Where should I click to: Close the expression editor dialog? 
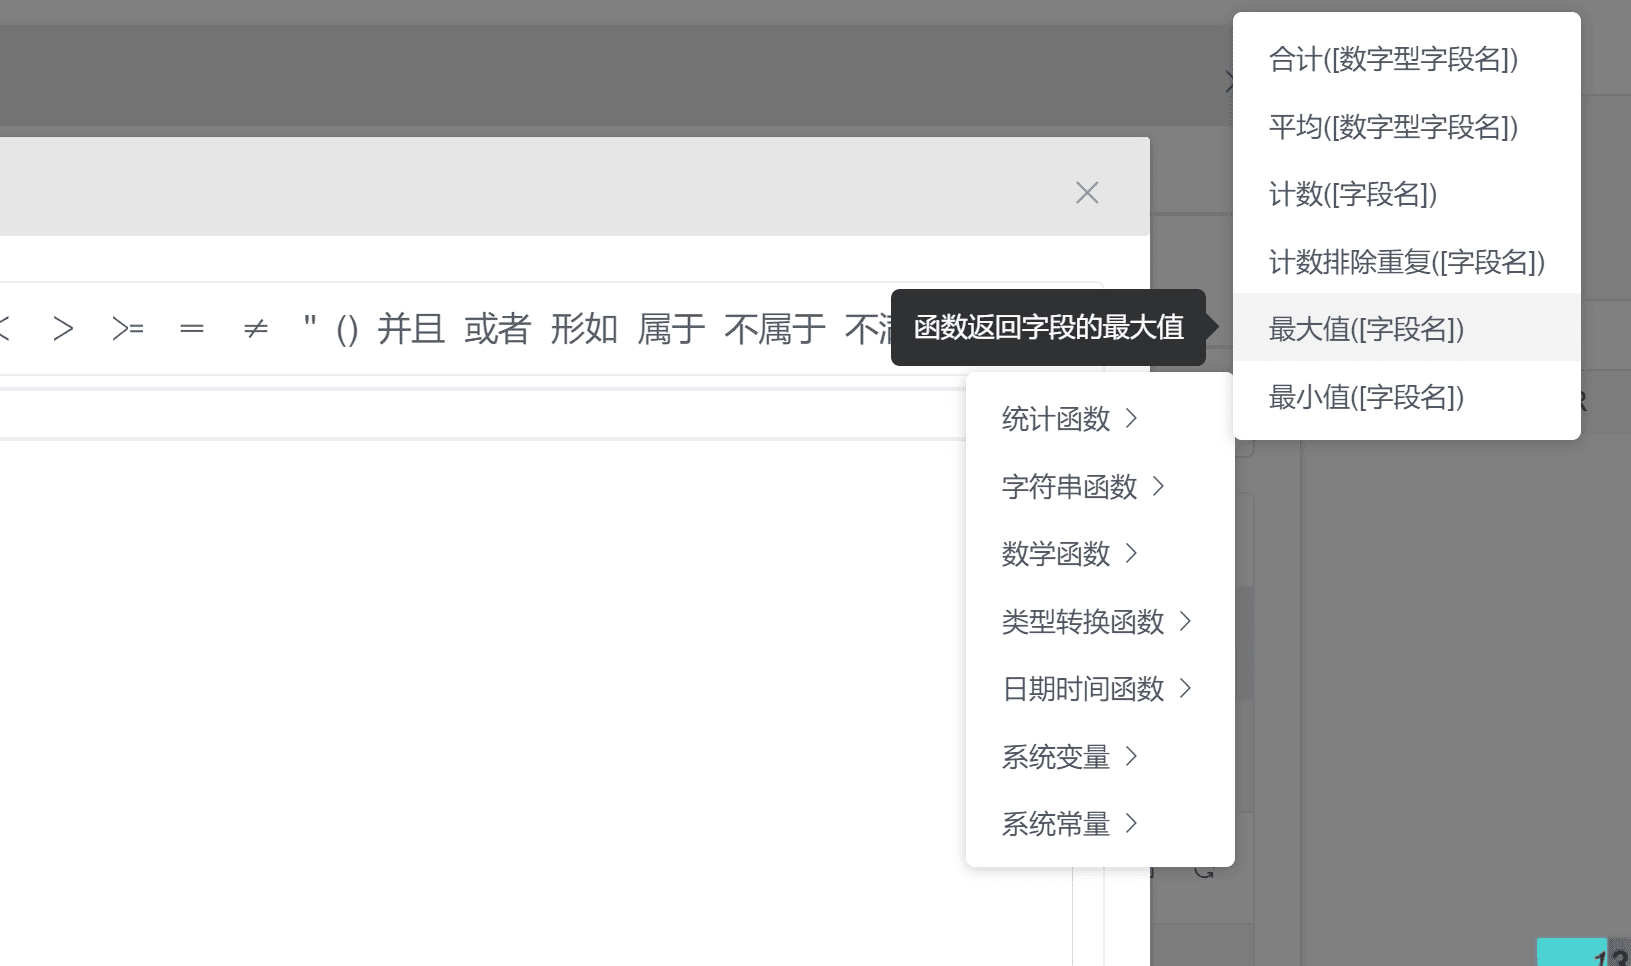[x=1087, y=192]
